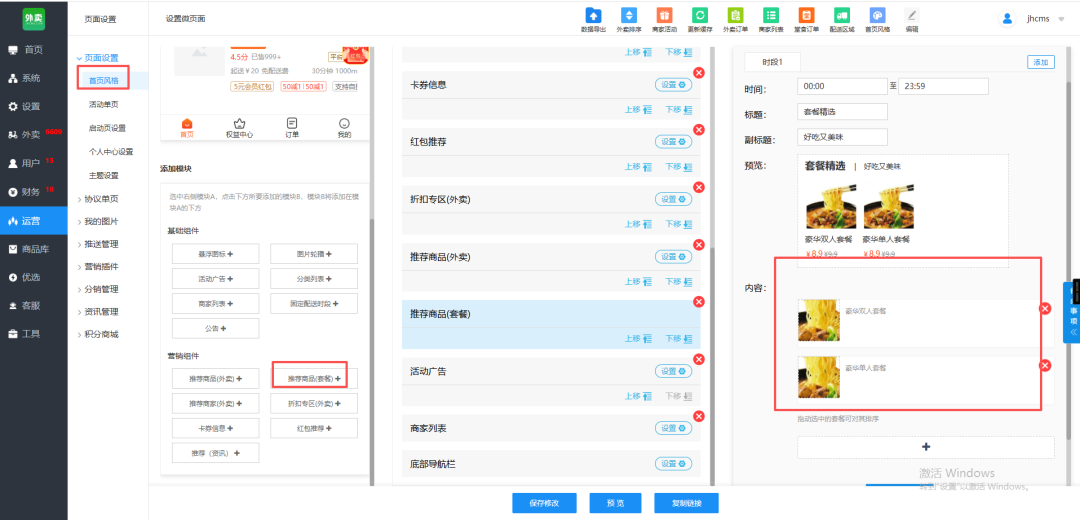This screenshot has width=1080, height=520.
Task: Click the 编辑 pencil icon
Action: 911,16
